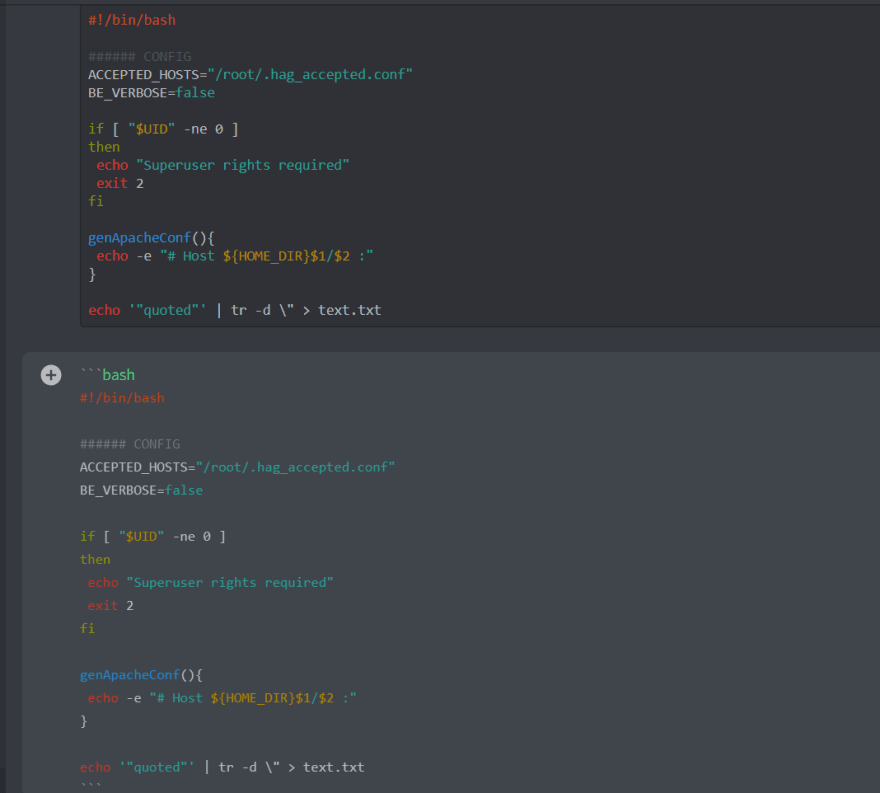Click the 'if [ "$UID" -ne 0 ]' line in message draft
Image resolution: width=880 pixels, height=793 pixels.
point(153,537)
